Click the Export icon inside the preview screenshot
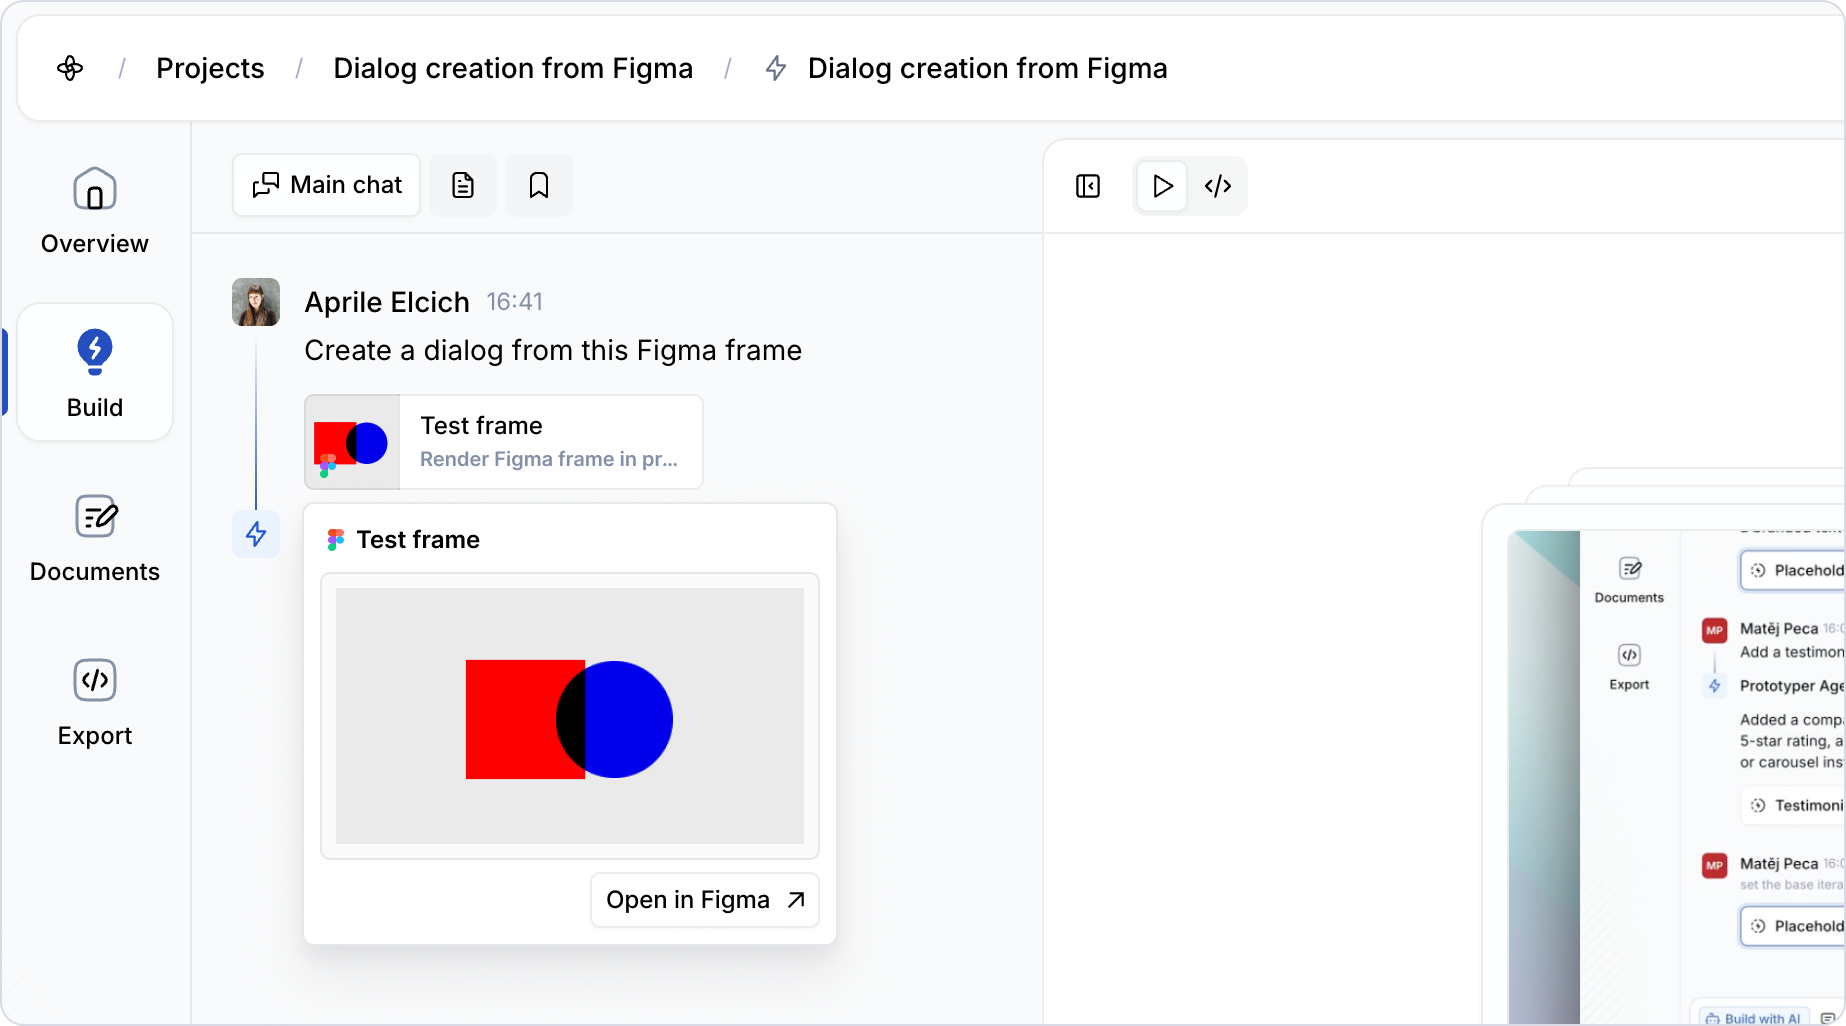 coord(1630,655)
